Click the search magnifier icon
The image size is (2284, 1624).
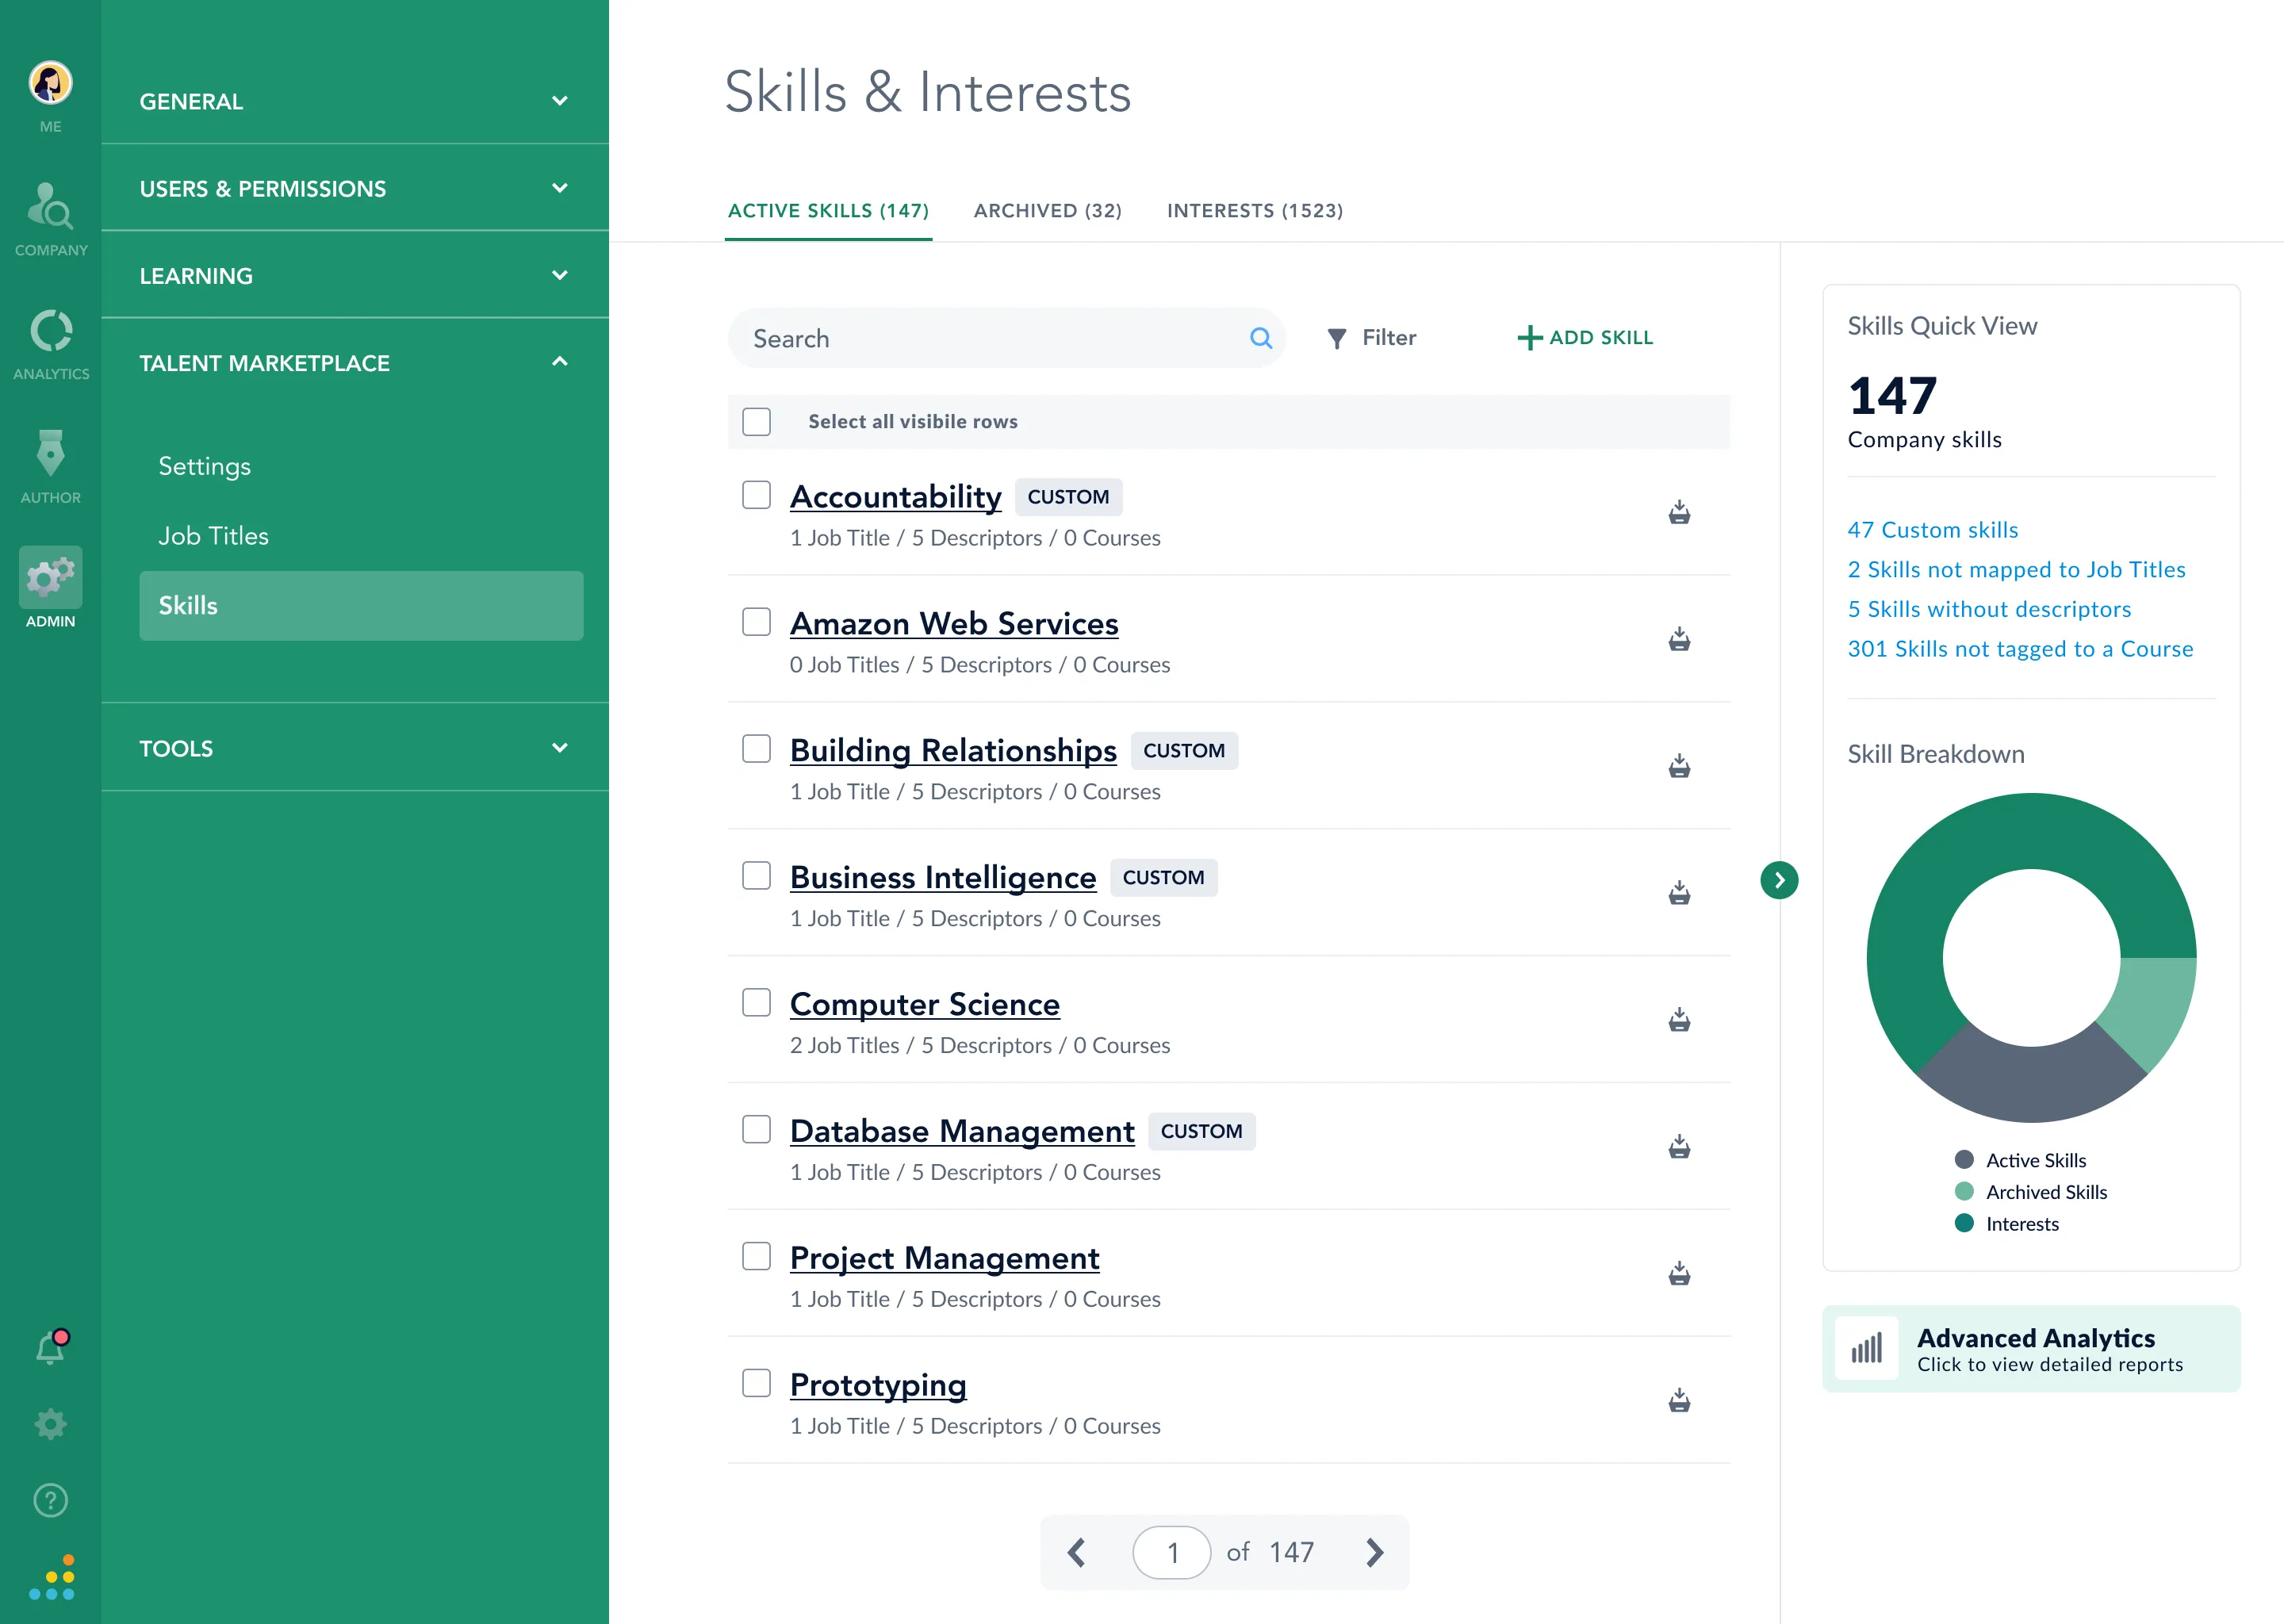coord(1261,338)
